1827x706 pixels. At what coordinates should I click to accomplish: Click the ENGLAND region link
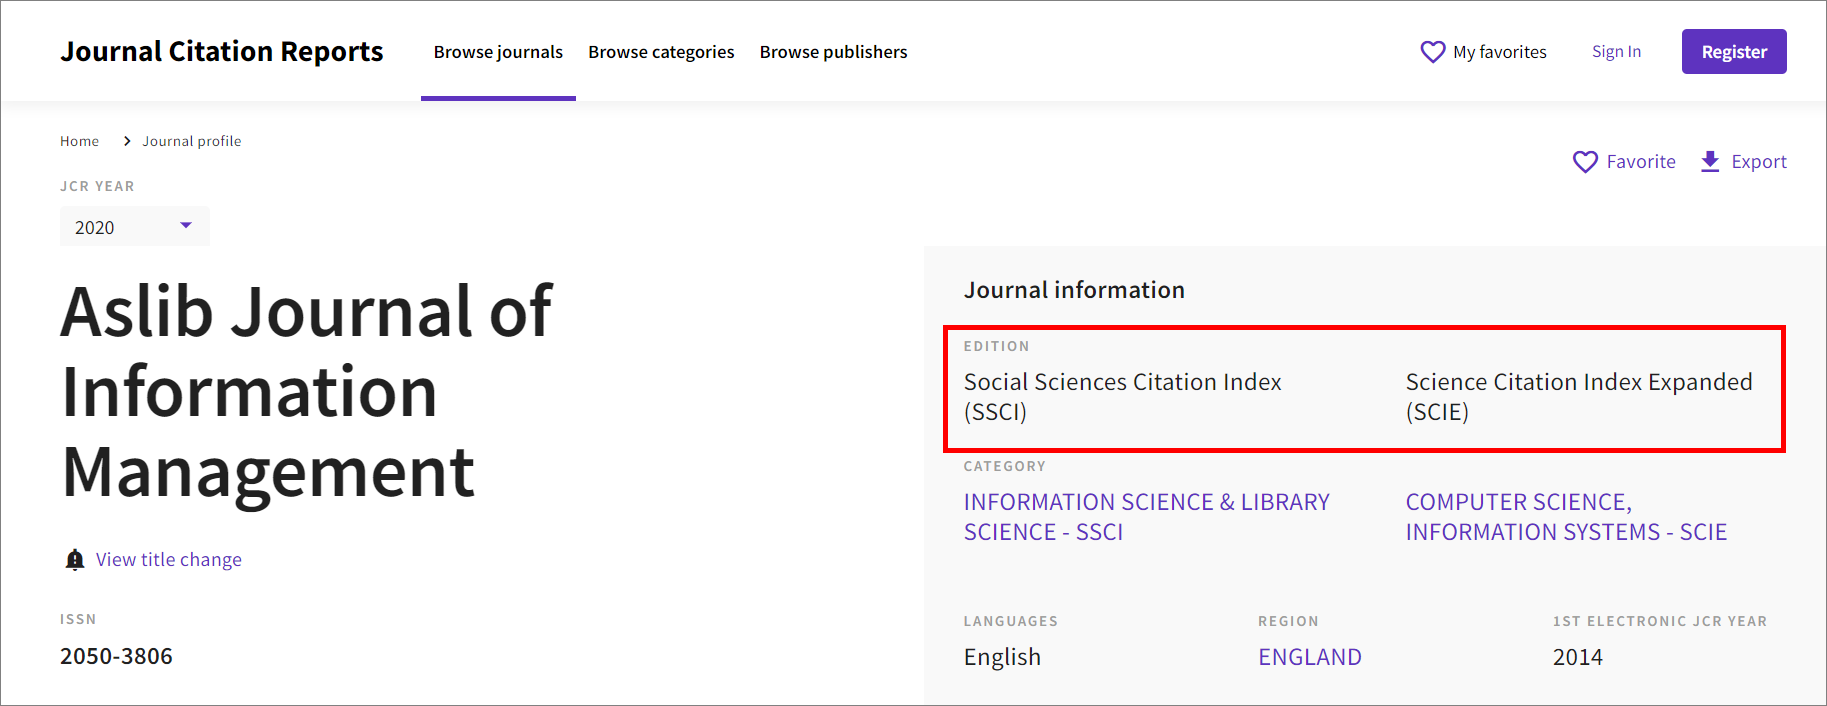click(1310, 657)
